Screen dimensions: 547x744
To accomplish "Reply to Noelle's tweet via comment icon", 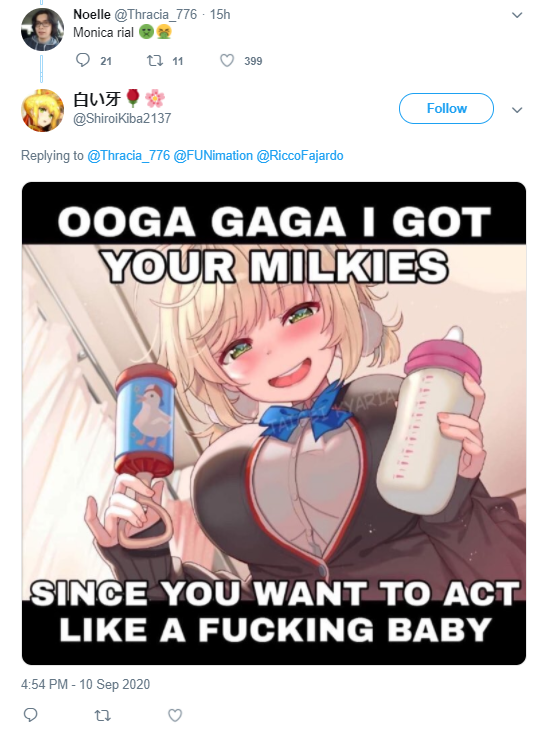I will pos(83,60).
